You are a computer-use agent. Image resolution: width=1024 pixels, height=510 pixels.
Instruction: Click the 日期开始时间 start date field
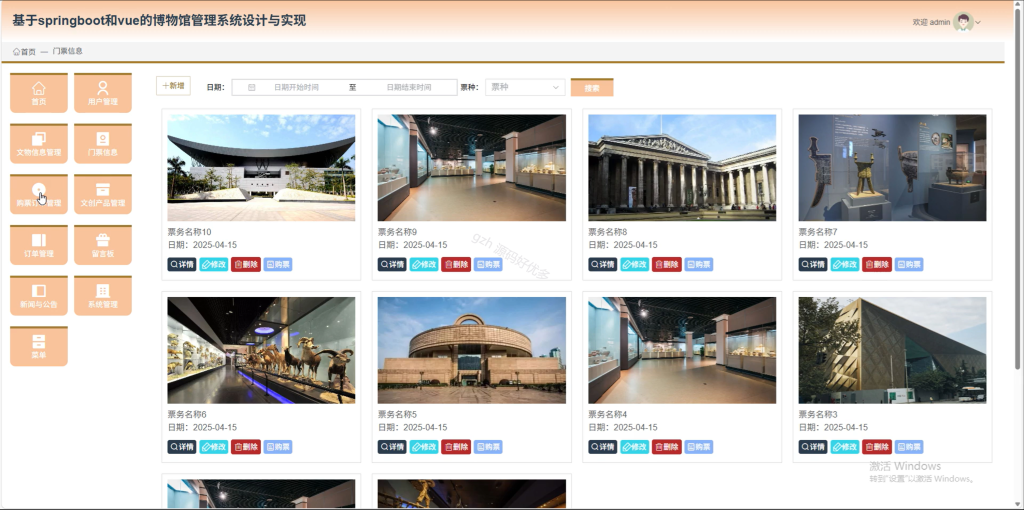pyautogui.click(x=296, y=87)
